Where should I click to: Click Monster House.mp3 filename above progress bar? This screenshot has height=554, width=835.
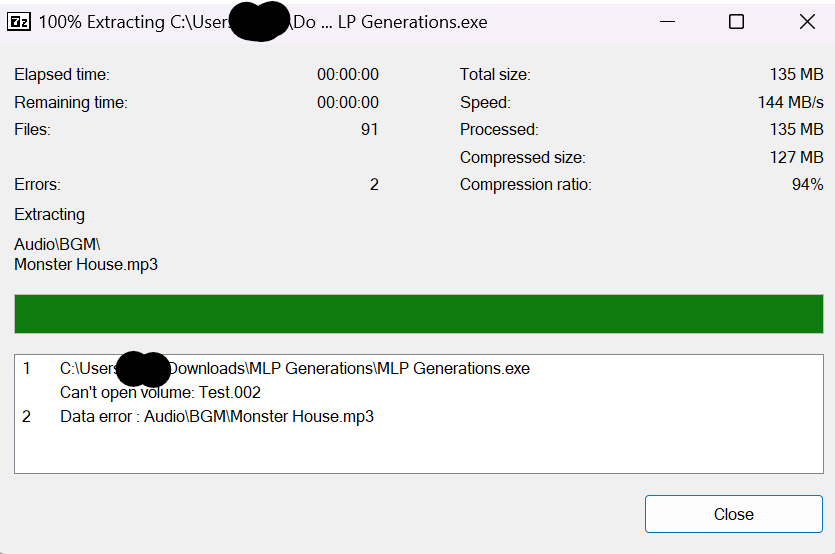[86, 264]
